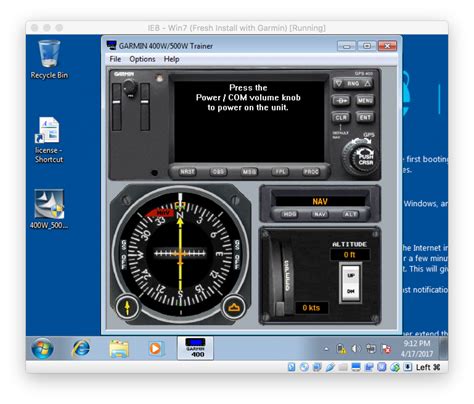474x404 pixels.
Task: Click the PUSH CRSR inner knob
Action: (364, 159)
